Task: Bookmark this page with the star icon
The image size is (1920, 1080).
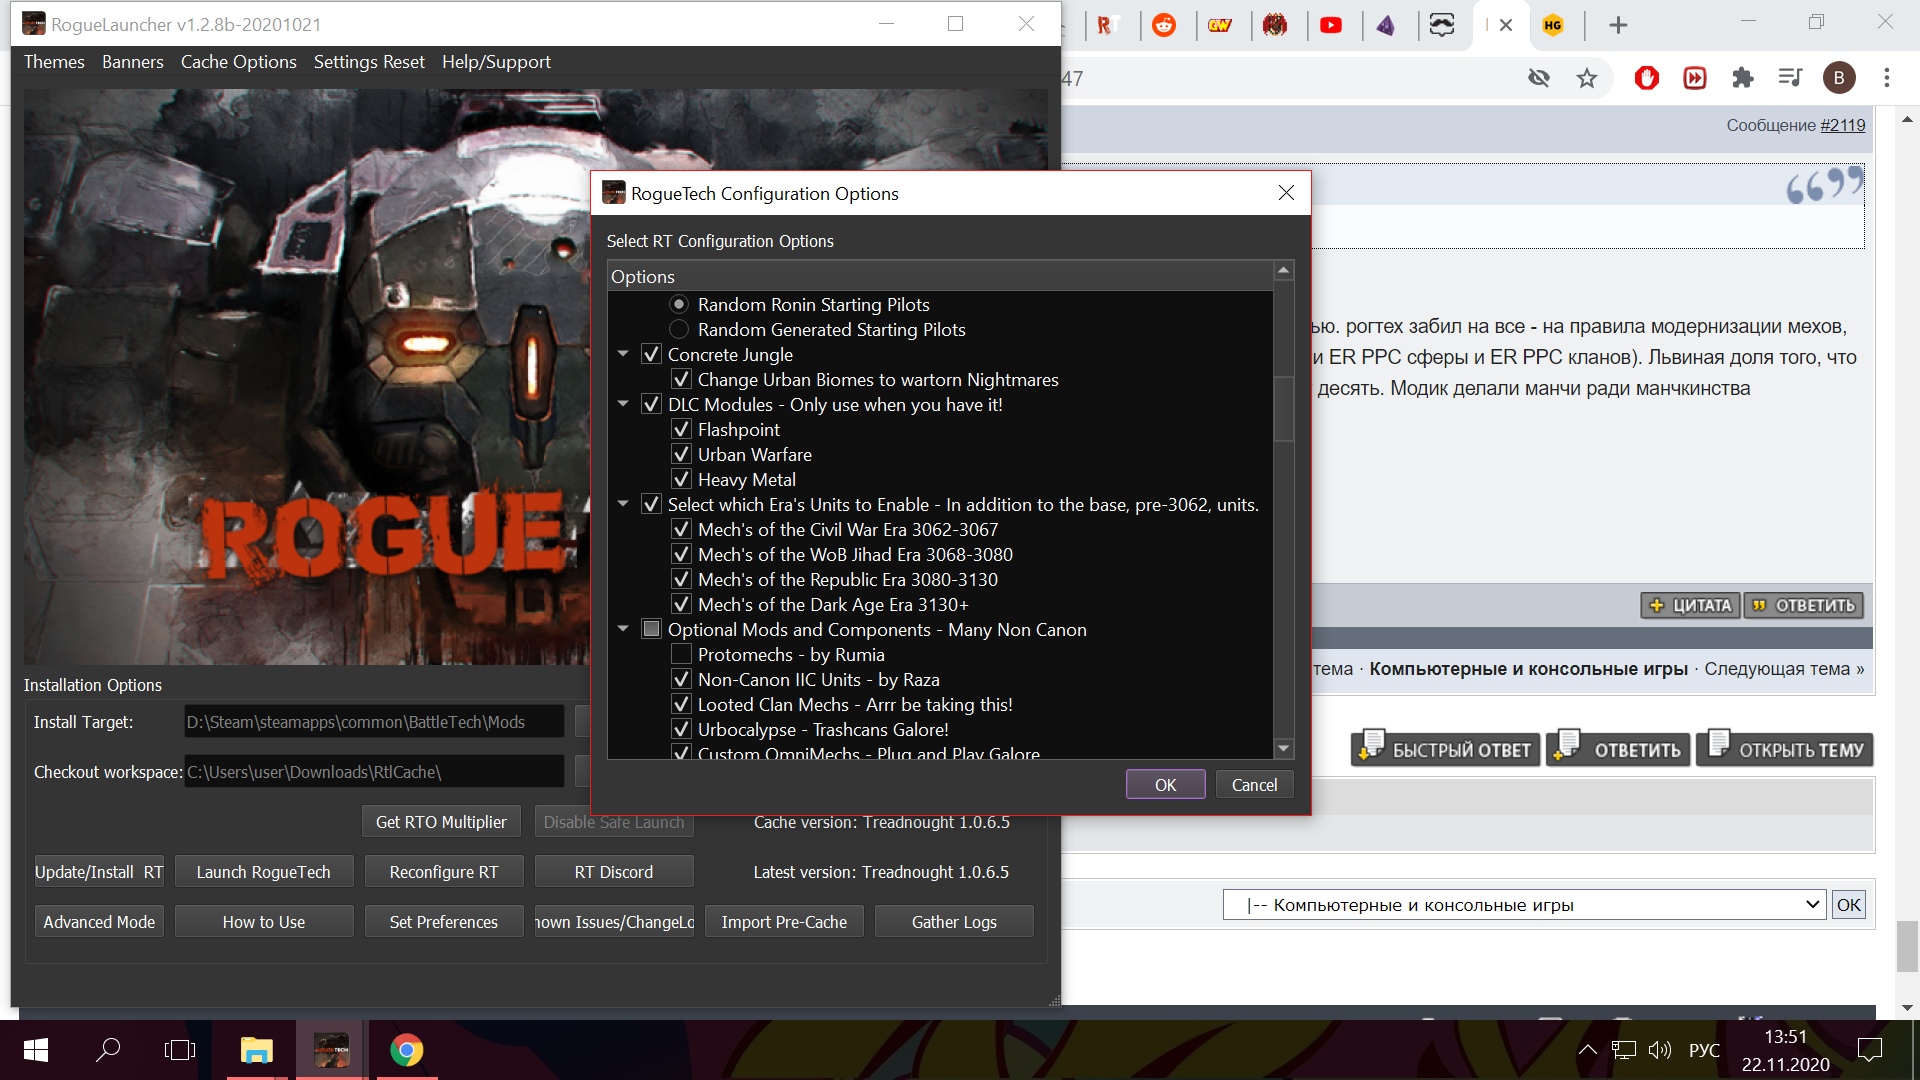Action: (1587, 78)
